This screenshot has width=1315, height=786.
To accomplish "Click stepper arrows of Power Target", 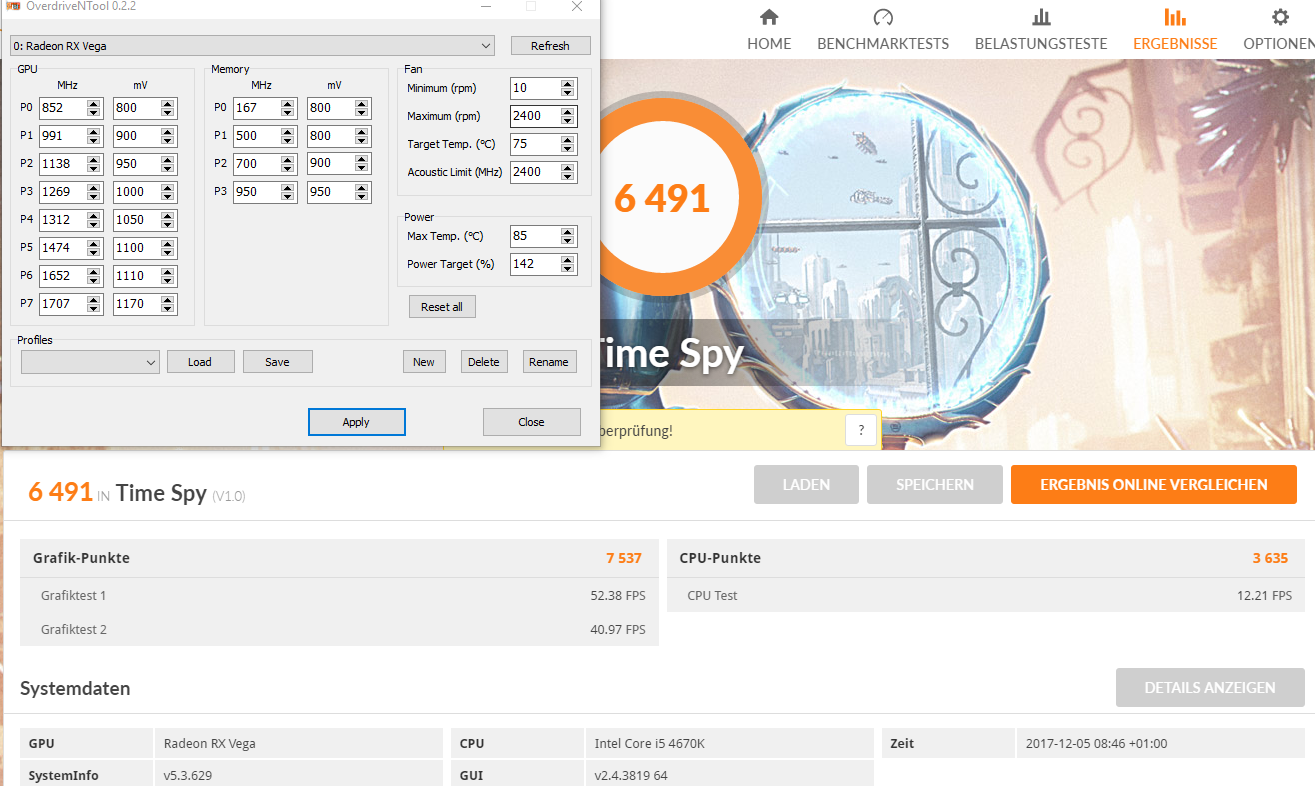I will [569, 264].
